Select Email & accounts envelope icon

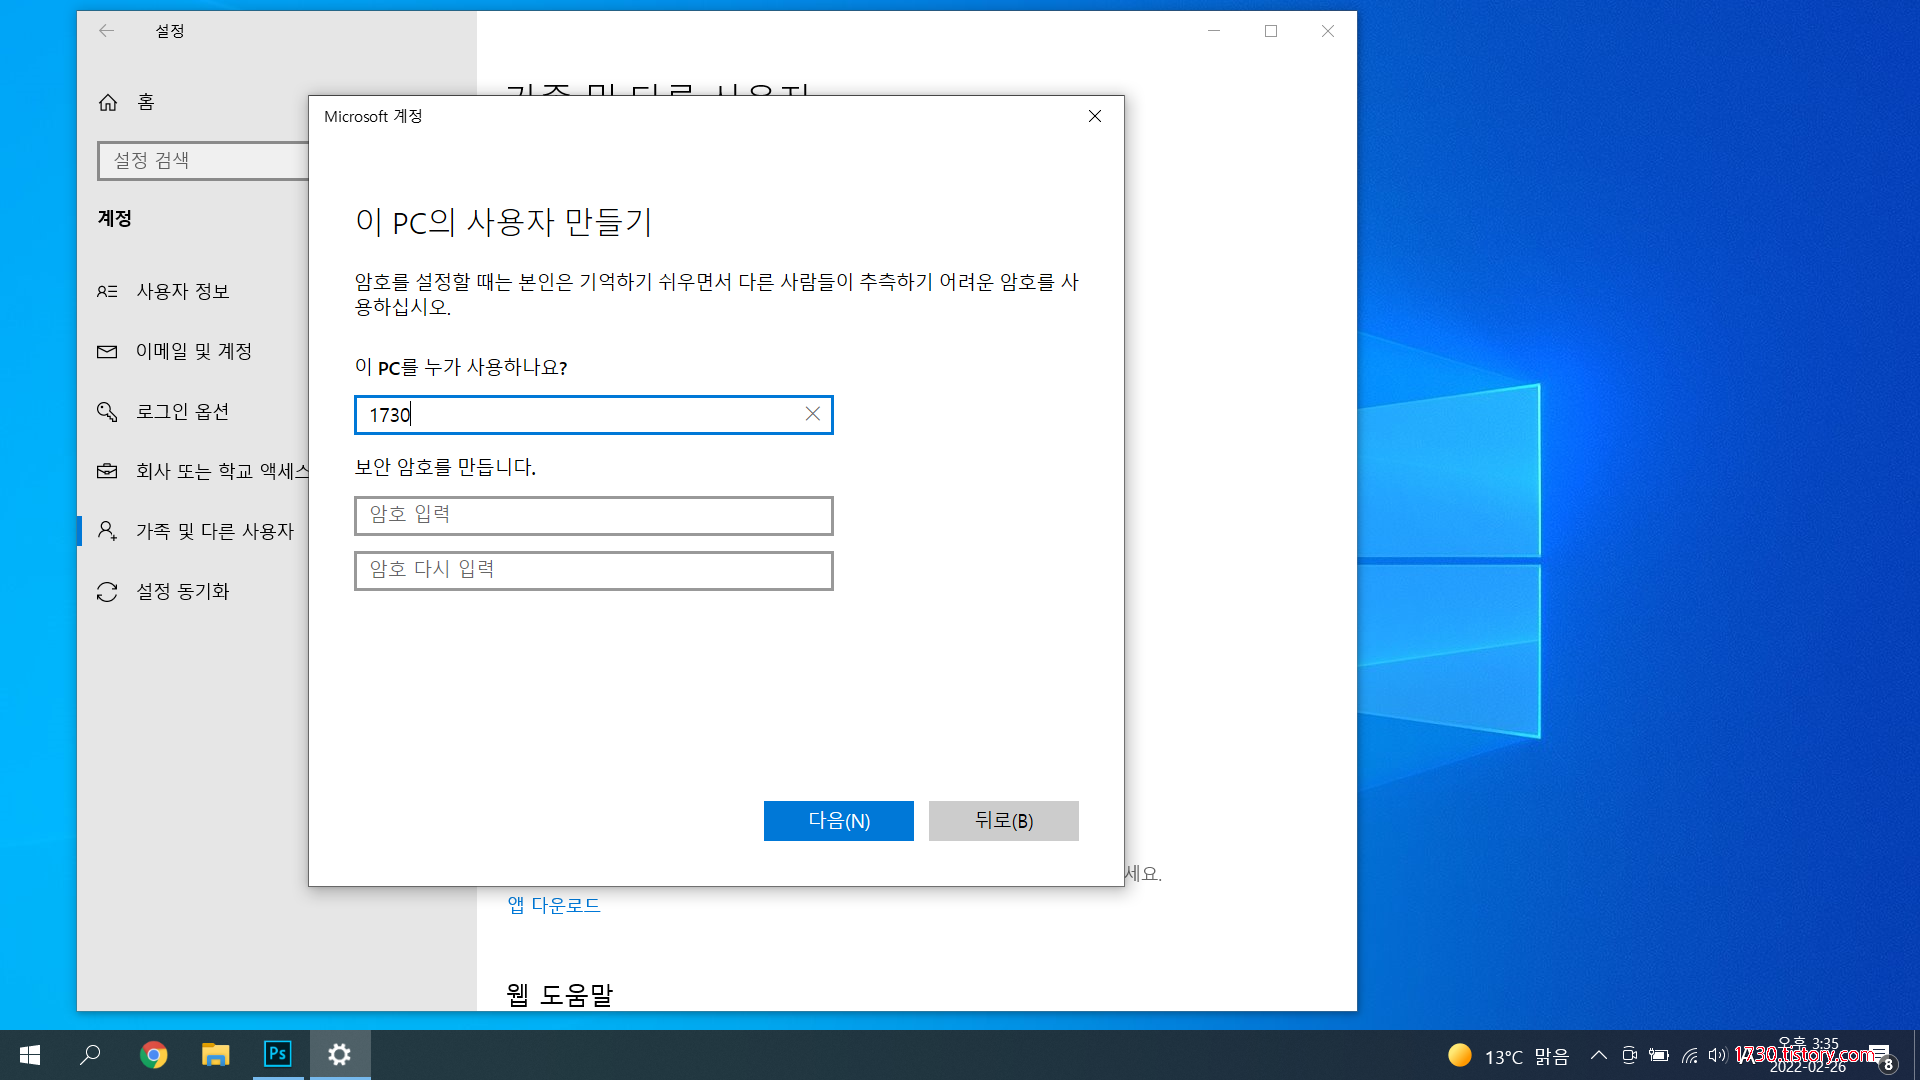click(107, 351)
